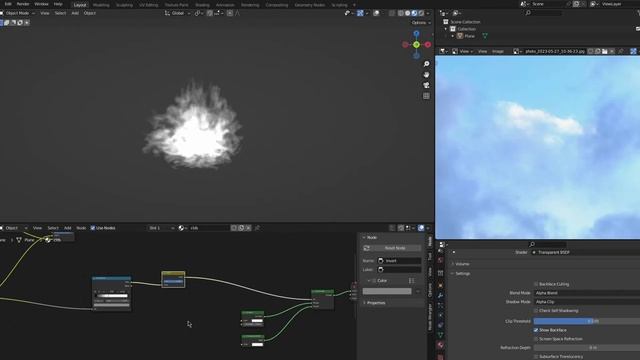Open the Modifiers wrench properties tab
The height and width of the screenshot is (360, 640).
pyautogui.click(x=440, y=295)
